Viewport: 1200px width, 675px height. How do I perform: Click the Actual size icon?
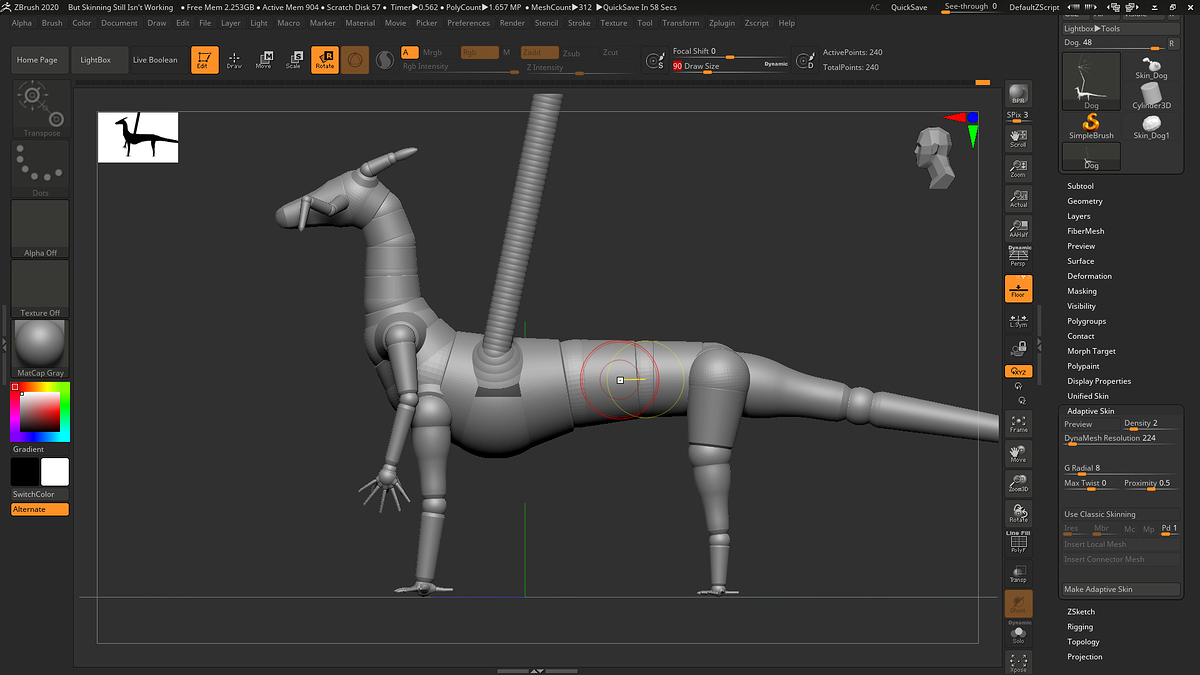(x=1018, y=198)
